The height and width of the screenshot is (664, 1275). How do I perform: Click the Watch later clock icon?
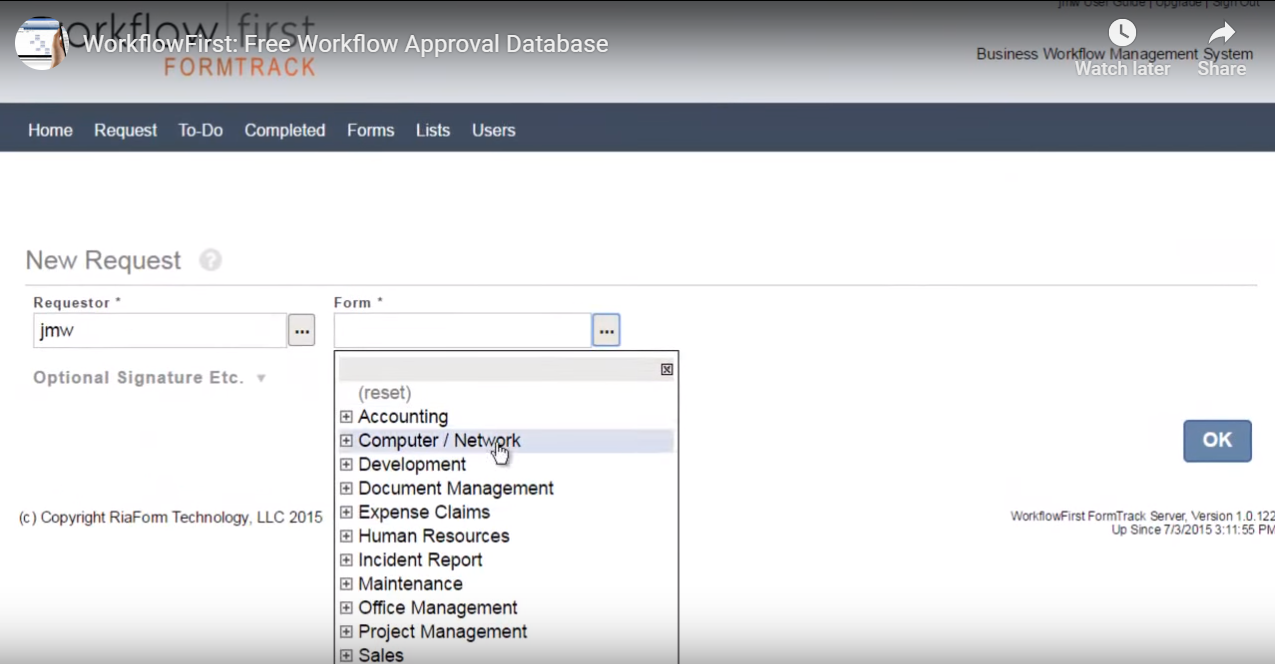point(1122,31)
